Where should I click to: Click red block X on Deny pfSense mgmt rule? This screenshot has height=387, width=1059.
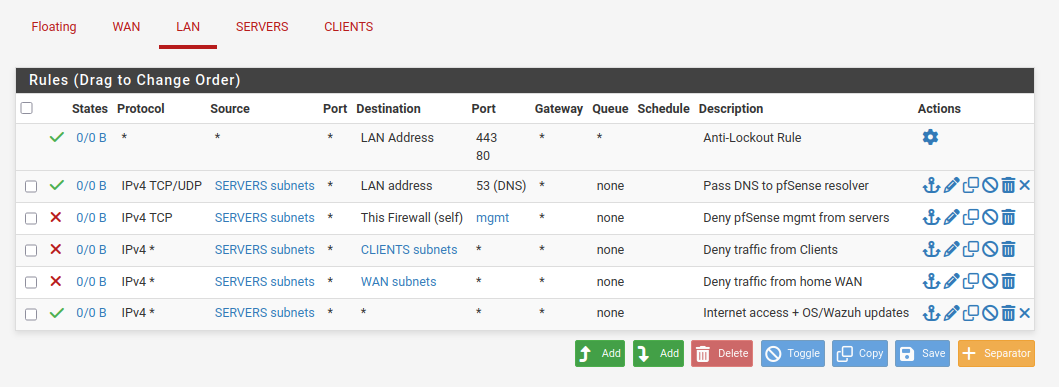tap(56, 217)
